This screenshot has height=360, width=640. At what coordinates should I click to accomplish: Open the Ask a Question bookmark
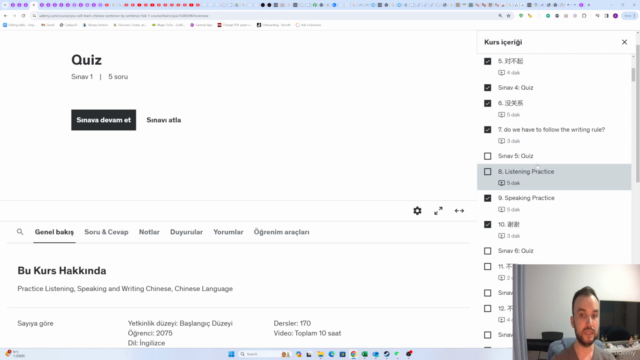point(309,25)
